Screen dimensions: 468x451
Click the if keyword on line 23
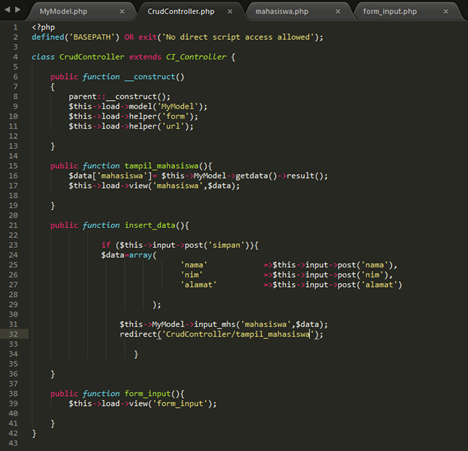[x=106, y=245]
